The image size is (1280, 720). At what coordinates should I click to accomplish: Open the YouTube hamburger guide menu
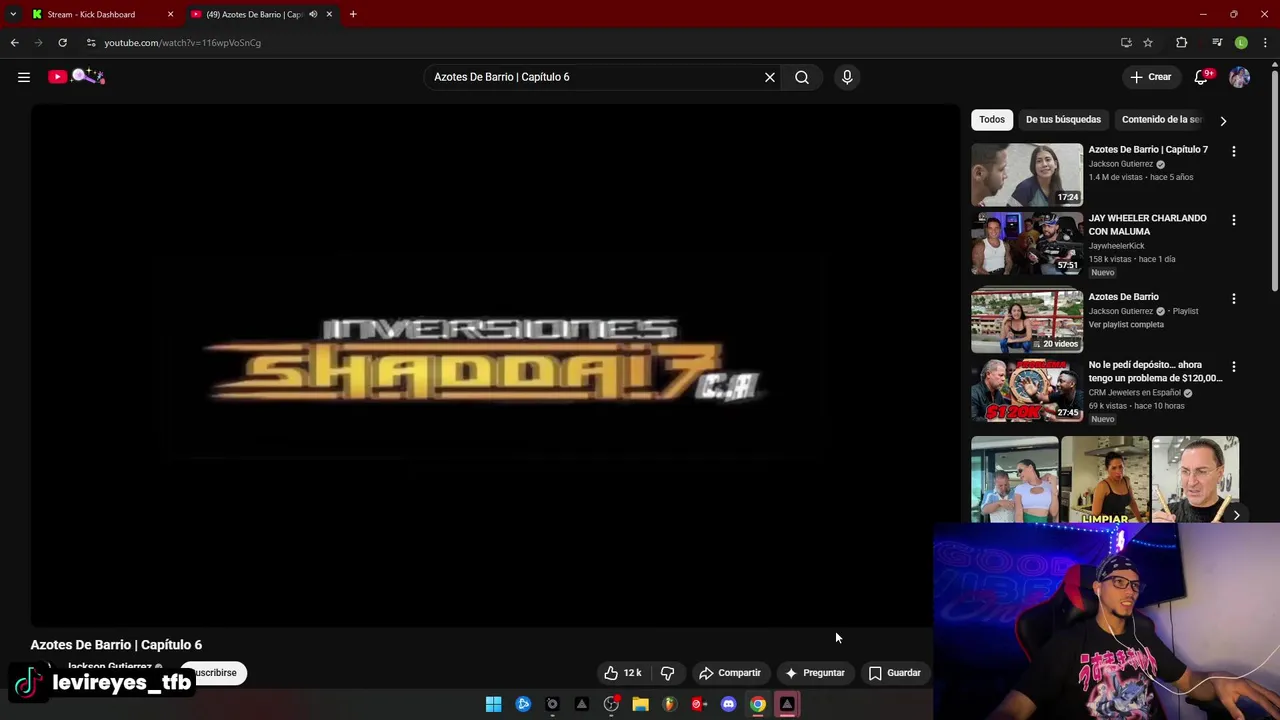pos(24,77)
